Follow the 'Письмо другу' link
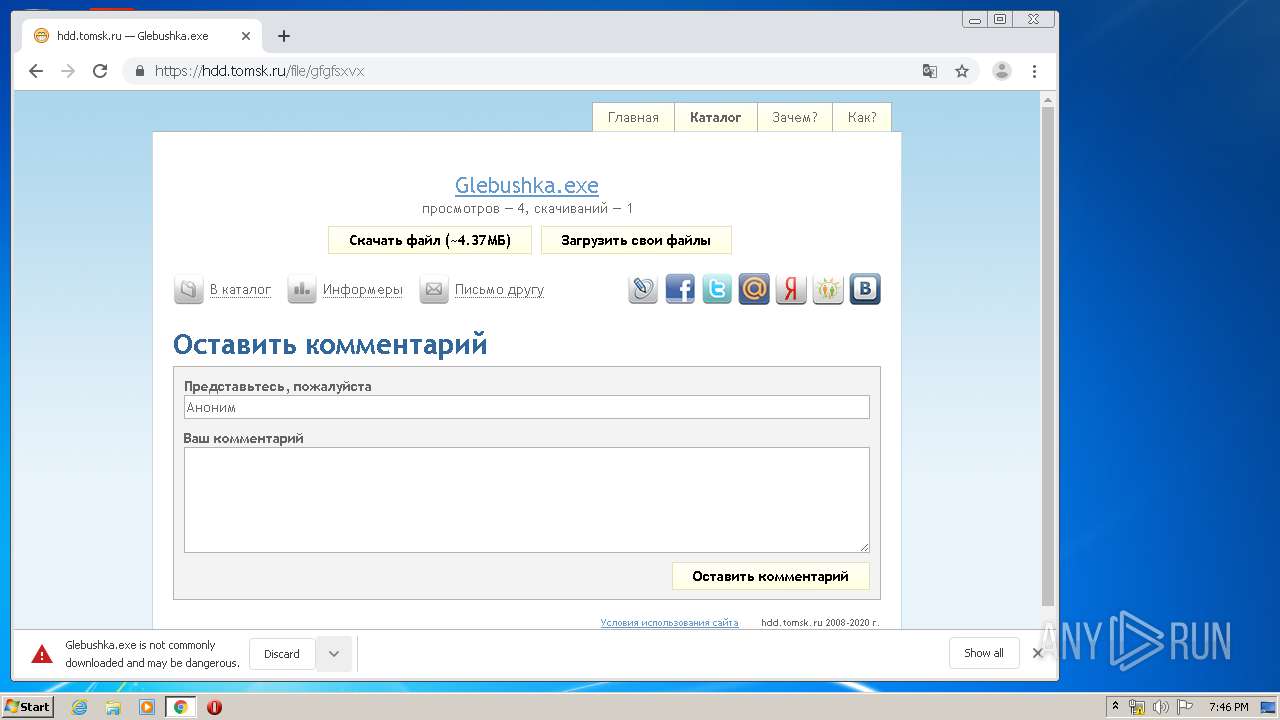This screenshot has height=720, width=1280. click(499, 290)
